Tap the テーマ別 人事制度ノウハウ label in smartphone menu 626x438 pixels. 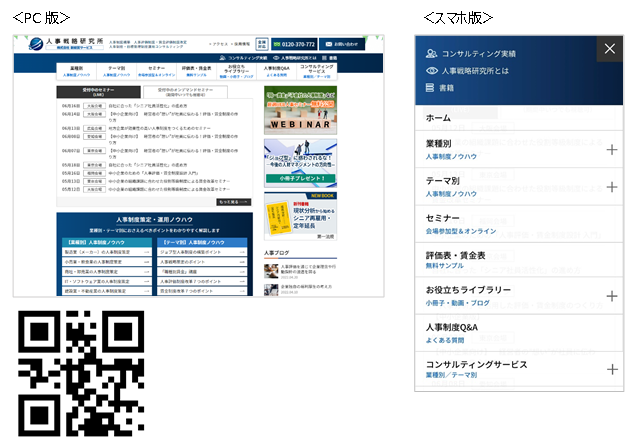(451, 186)
